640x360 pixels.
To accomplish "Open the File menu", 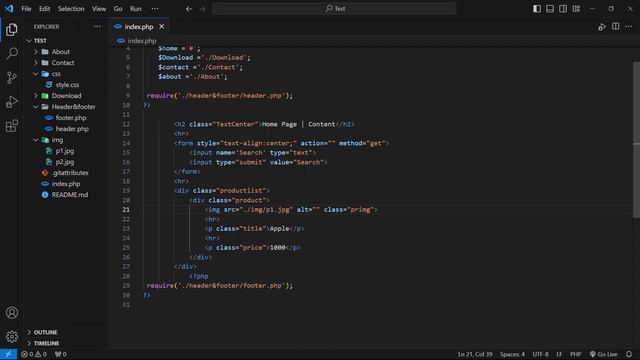I will click(26, 9).
